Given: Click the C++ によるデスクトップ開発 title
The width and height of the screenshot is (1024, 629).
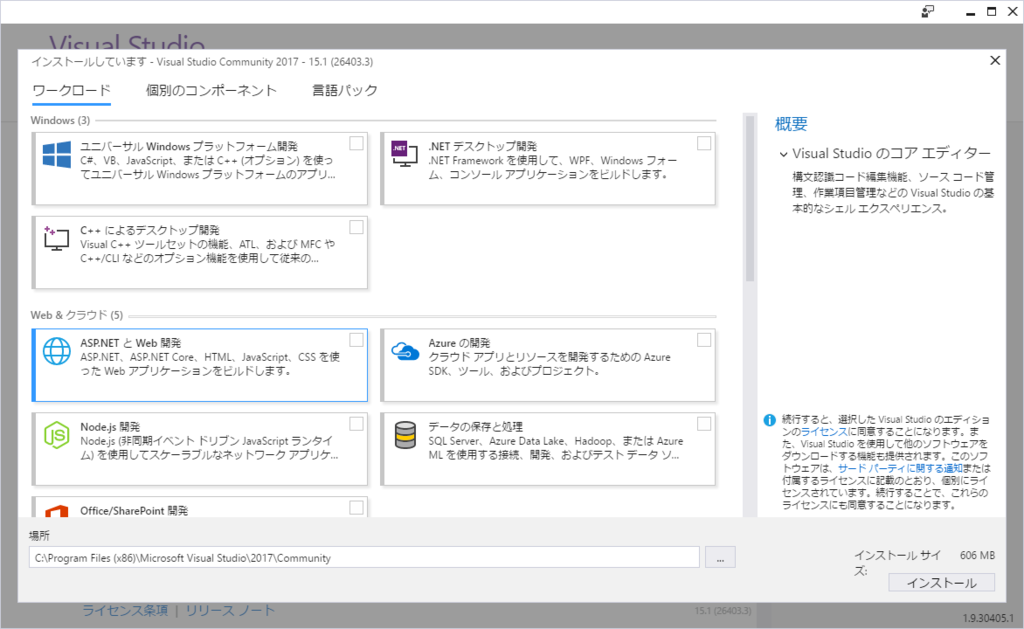Looking at the screenshot, I should click(150, 230).
